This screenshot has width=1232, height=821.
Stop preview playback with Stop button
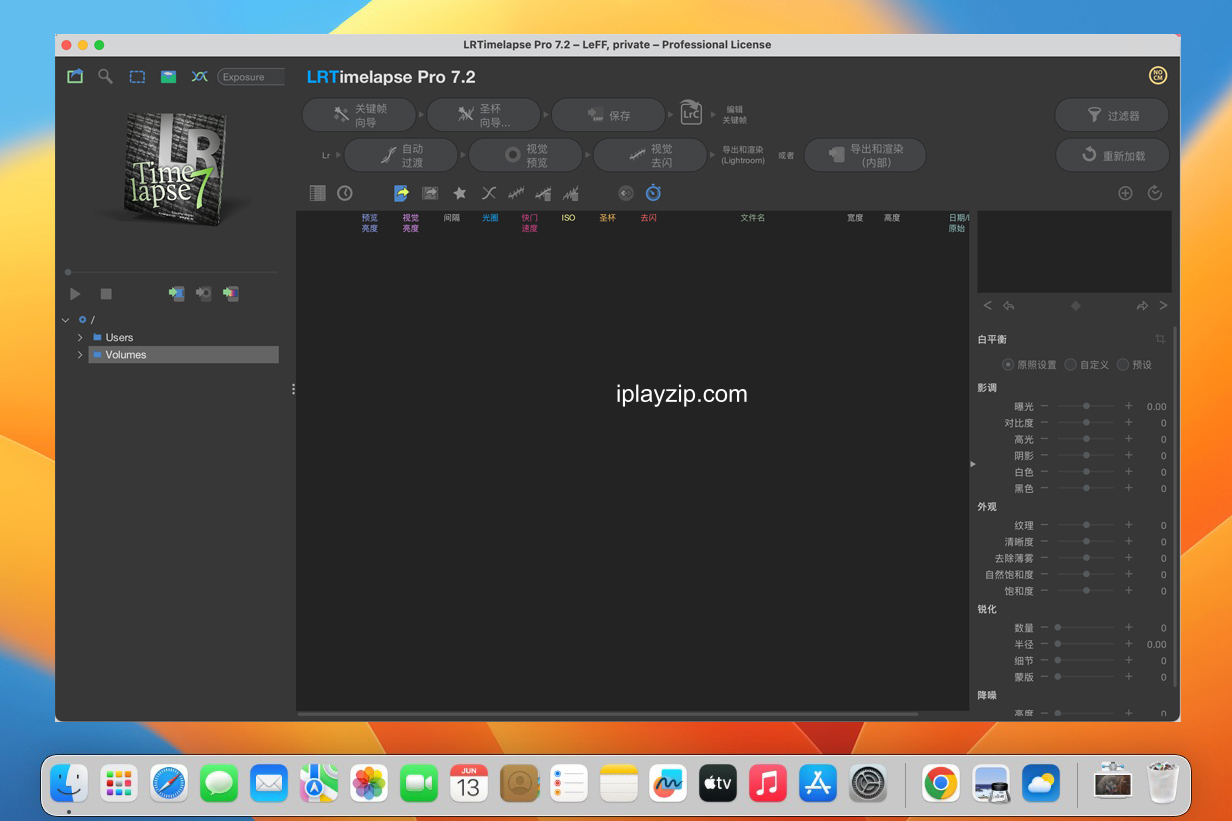tap(106, 294)
